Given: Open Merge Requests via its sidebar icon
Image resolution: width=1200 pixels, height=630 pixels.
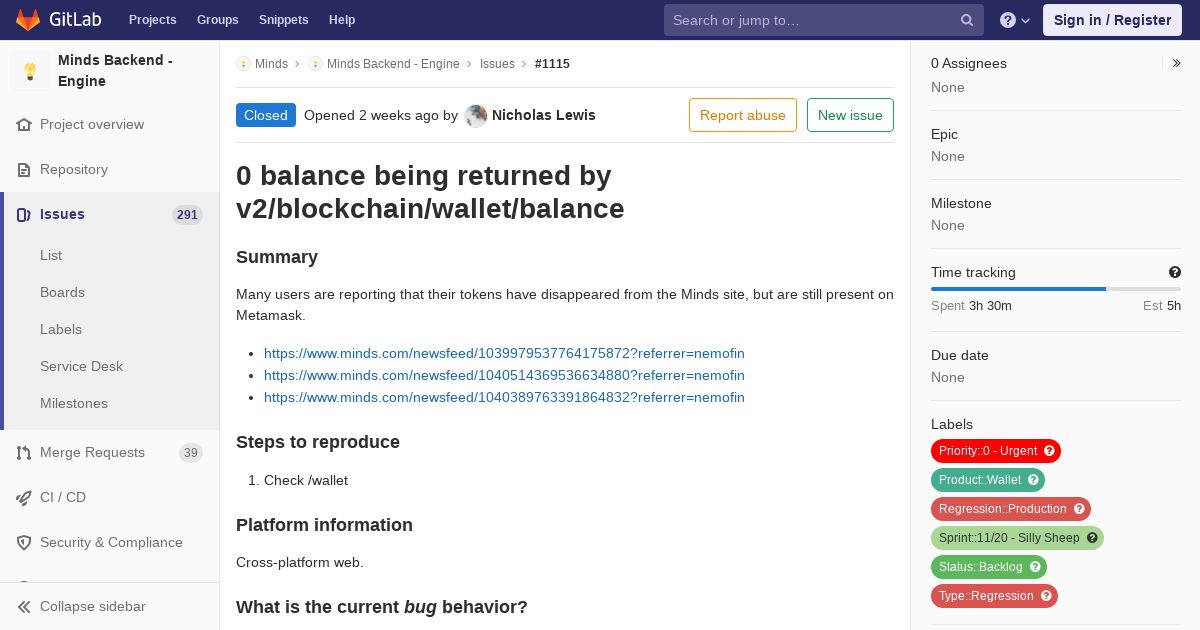Looking at the screenshot, I should [24, 453].
